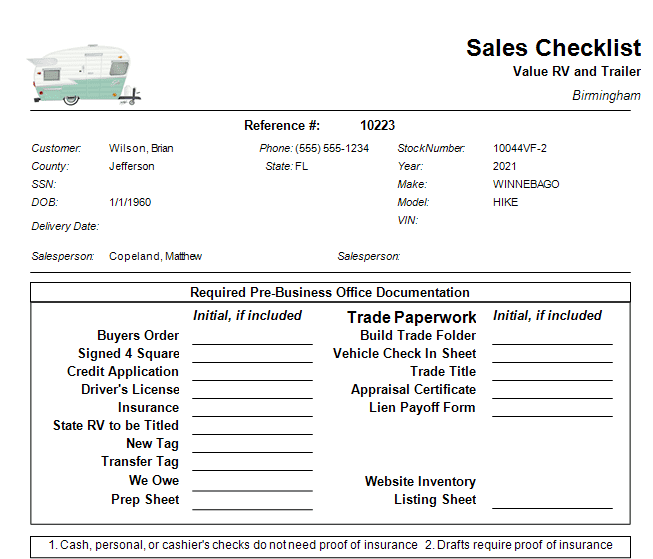Image resolution: width=653 pixels, height=559 pixels.
Task: Click the 'Value RV and Trailer' subtitle
Action: point(577,72)
